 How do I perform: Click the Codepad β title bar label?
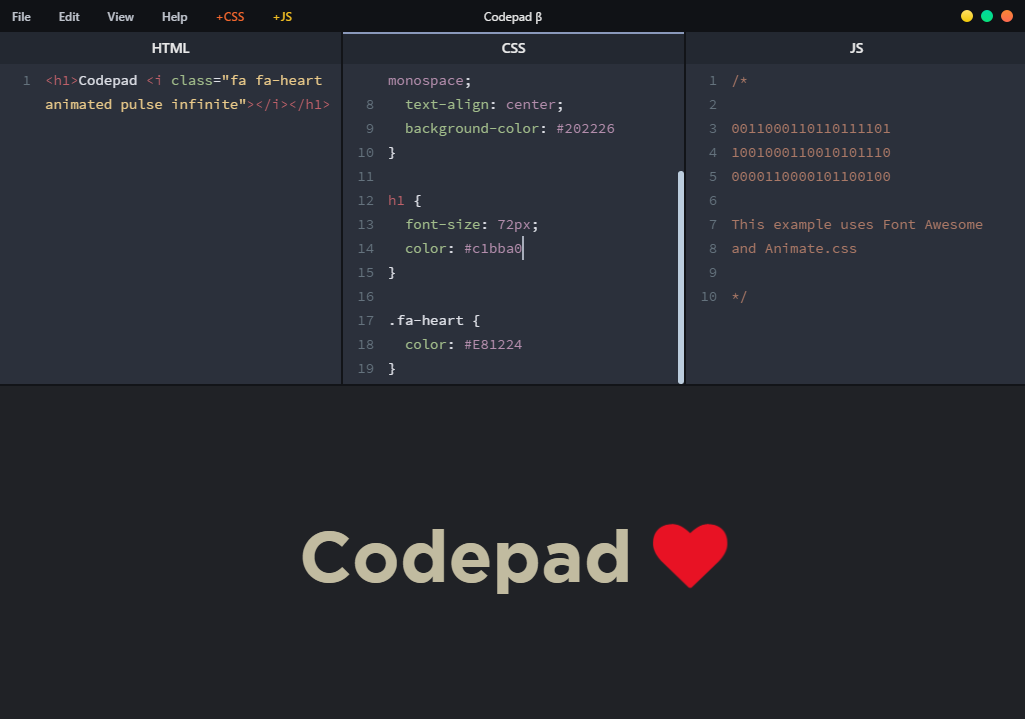click(x=513, y=16)
